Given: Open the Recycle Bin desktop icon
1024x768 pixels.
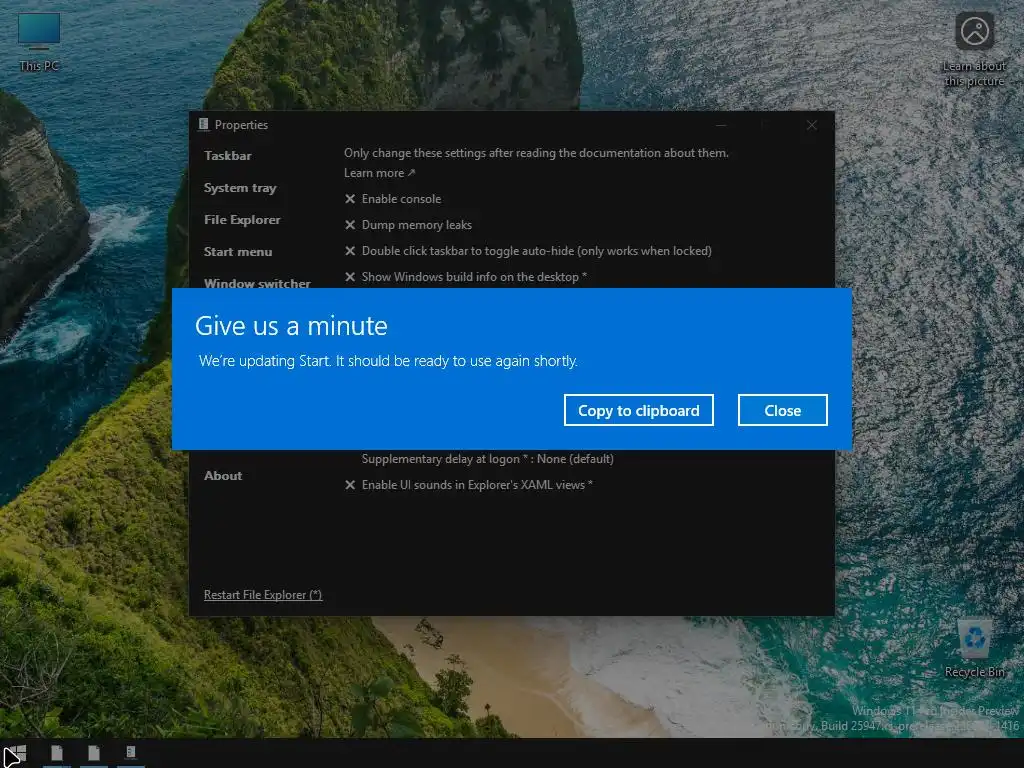Looking at the screenshot, I should 974,648.
